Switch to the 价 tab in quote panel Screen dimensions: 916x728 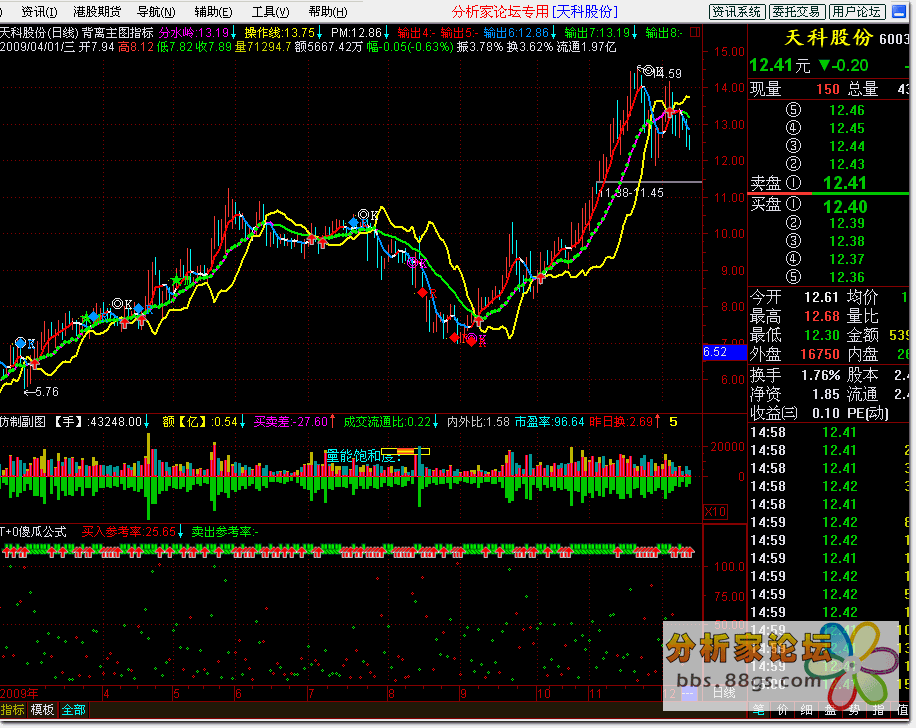(782, 710)
